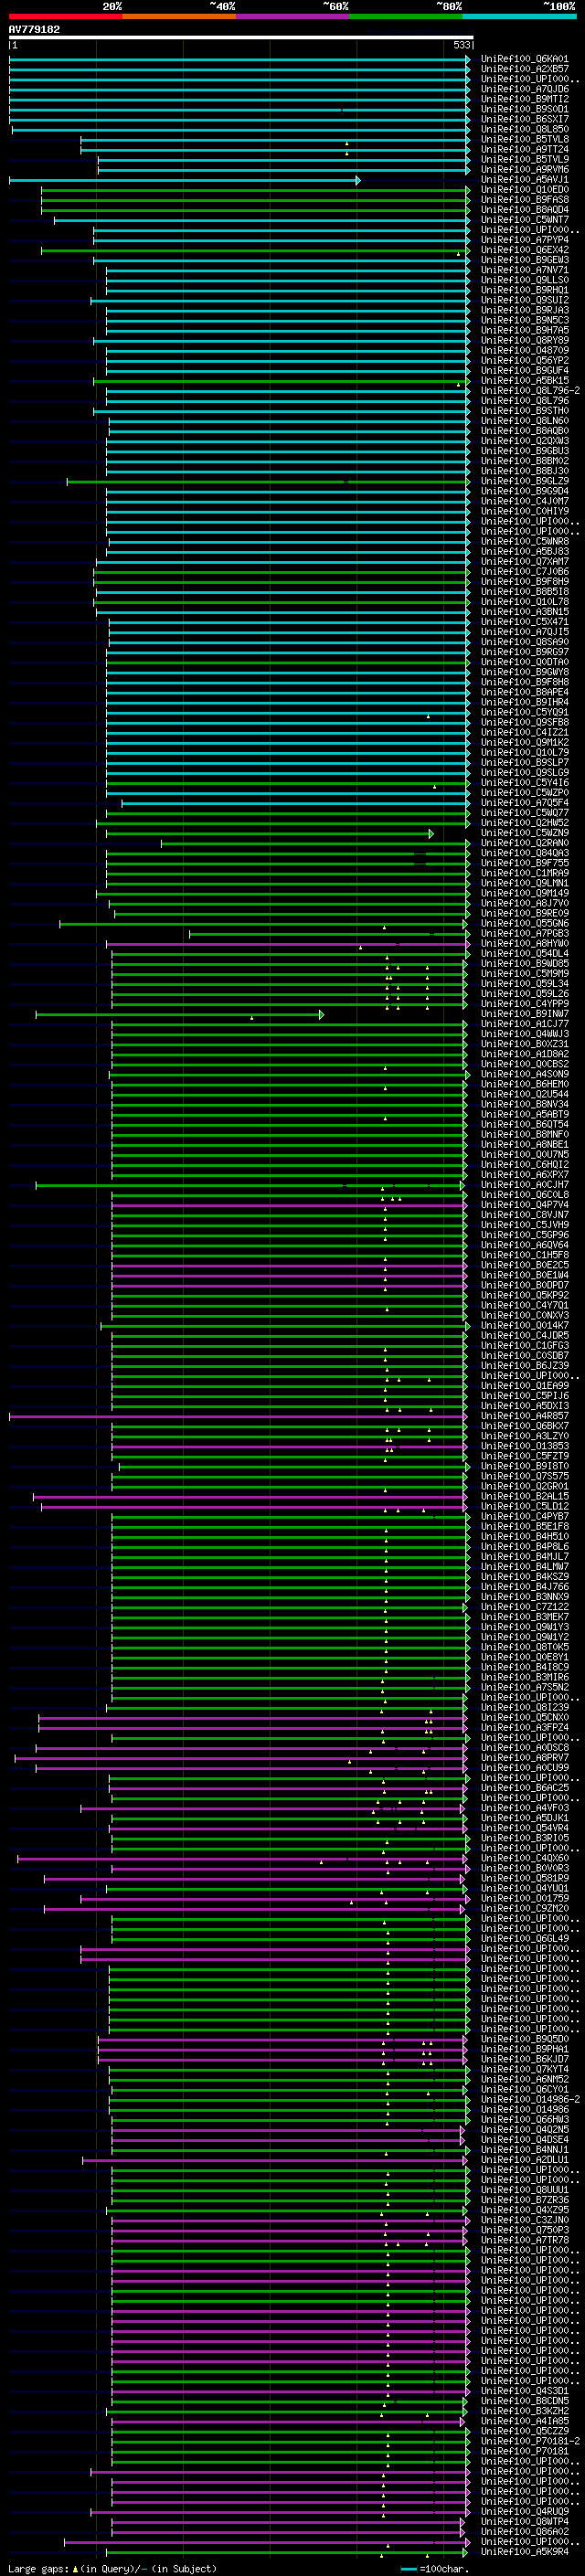Select hit UniRef100_B0E2C5

pyautogui.click(x=525, y=1265)
